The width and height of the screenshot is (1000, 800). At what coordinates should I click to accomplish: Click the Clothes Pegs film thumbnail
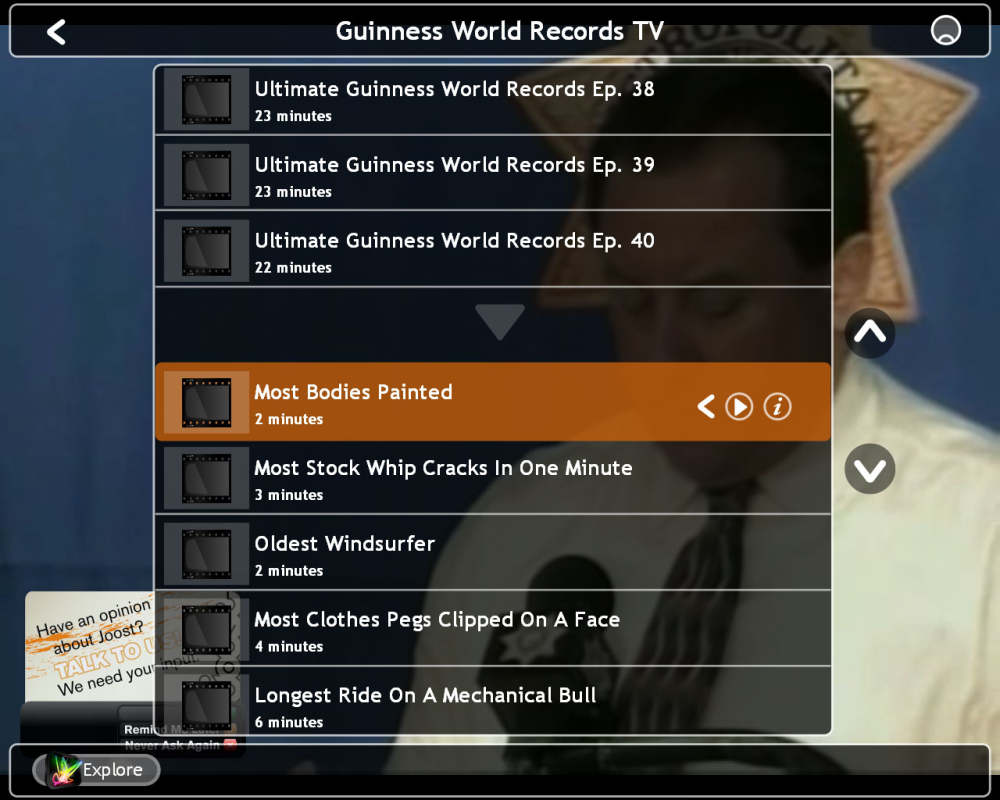pyautogui.click(x=206, y=630)
